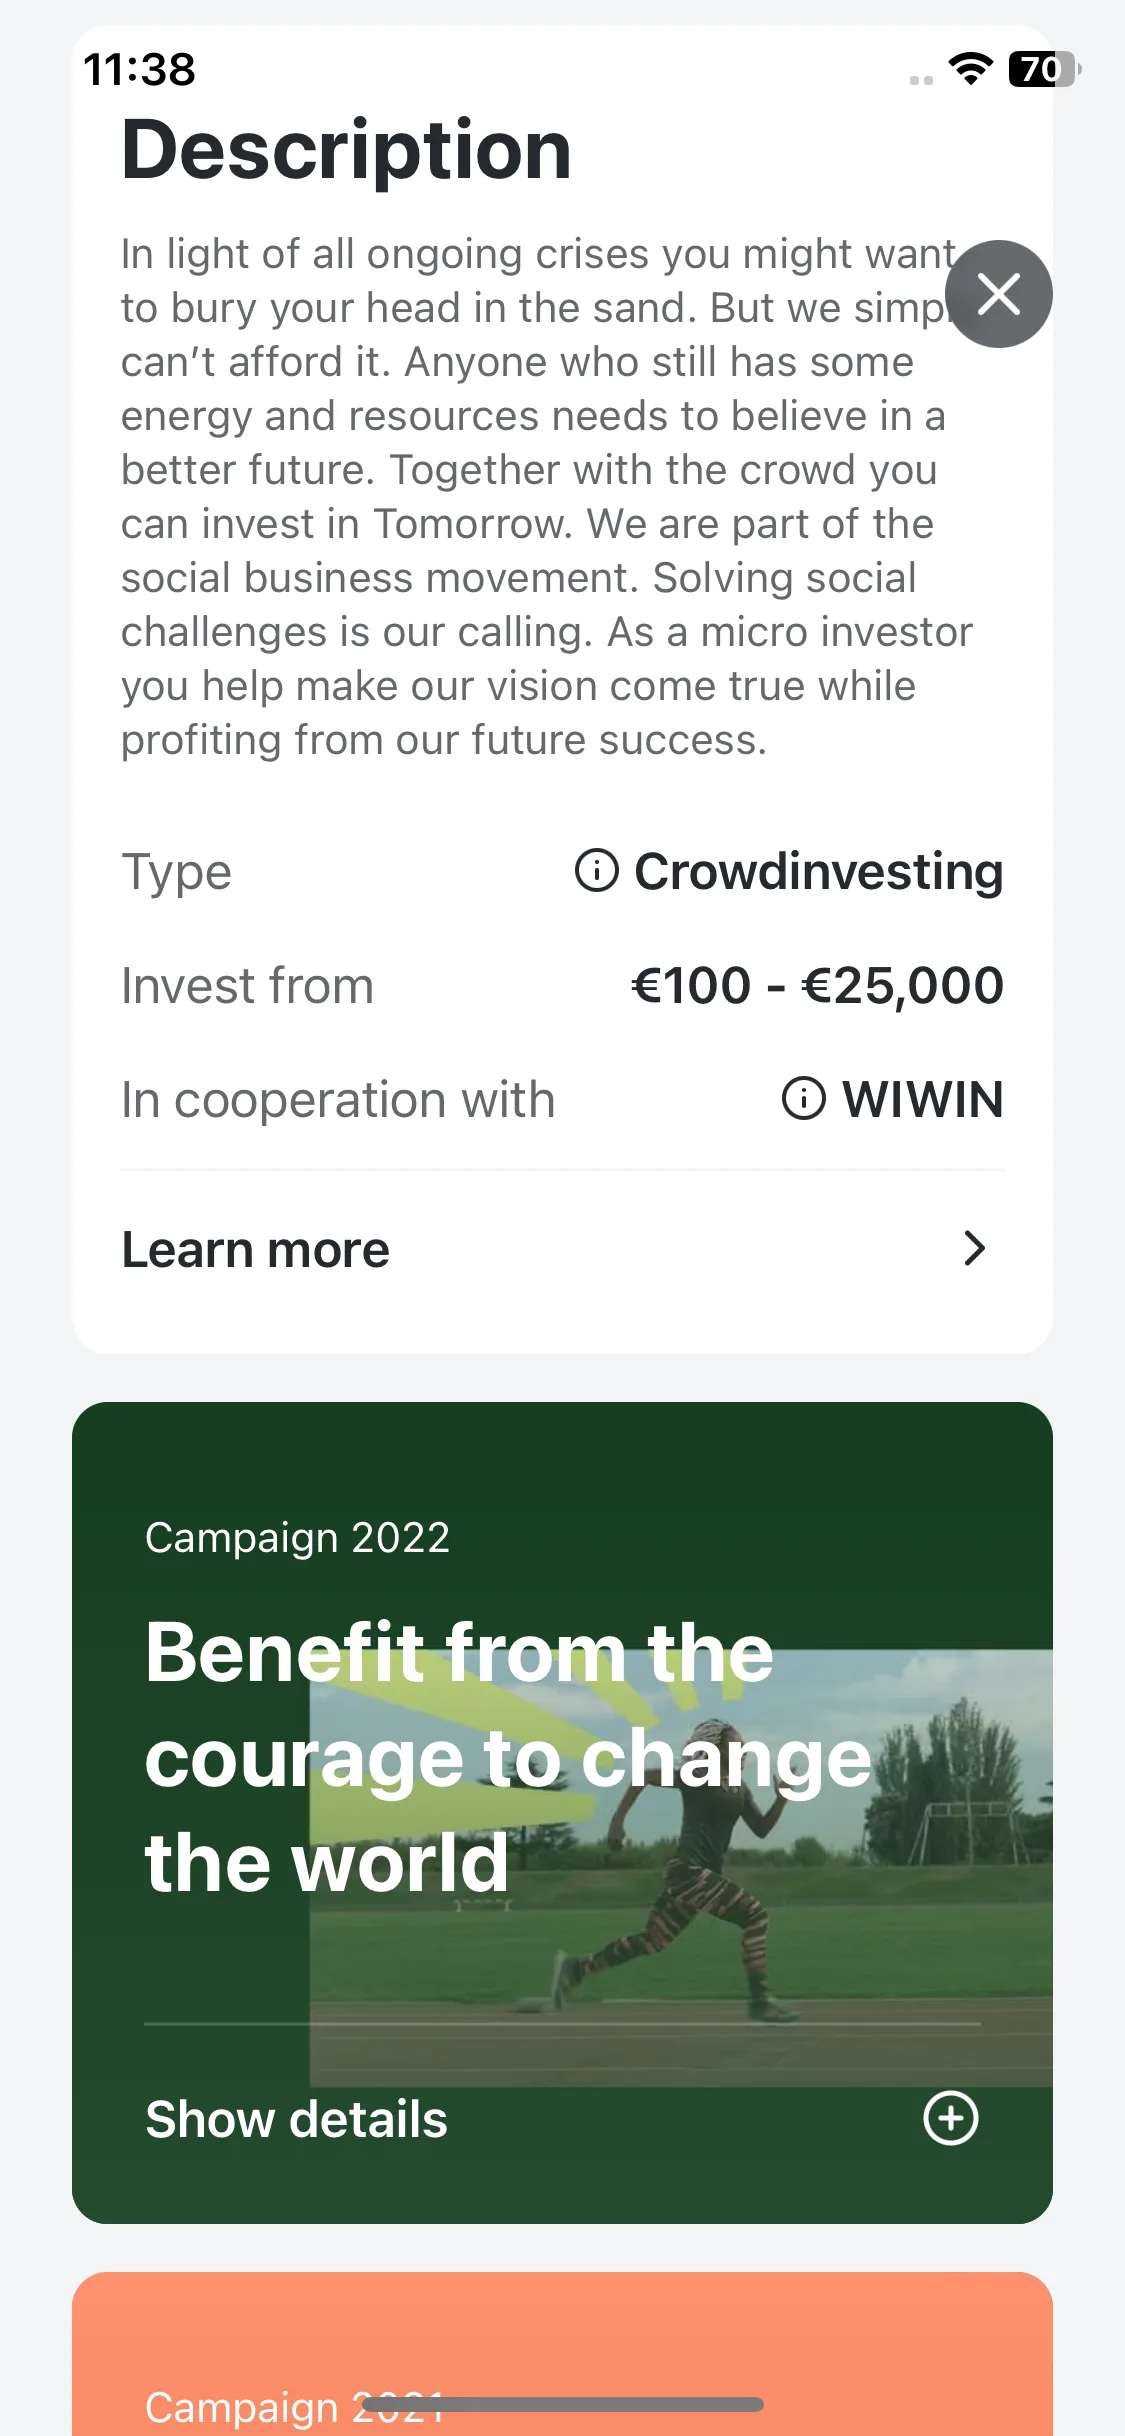
Task: Tap the info icon beside Crowdinvesting
Action: tap(597, 870)
